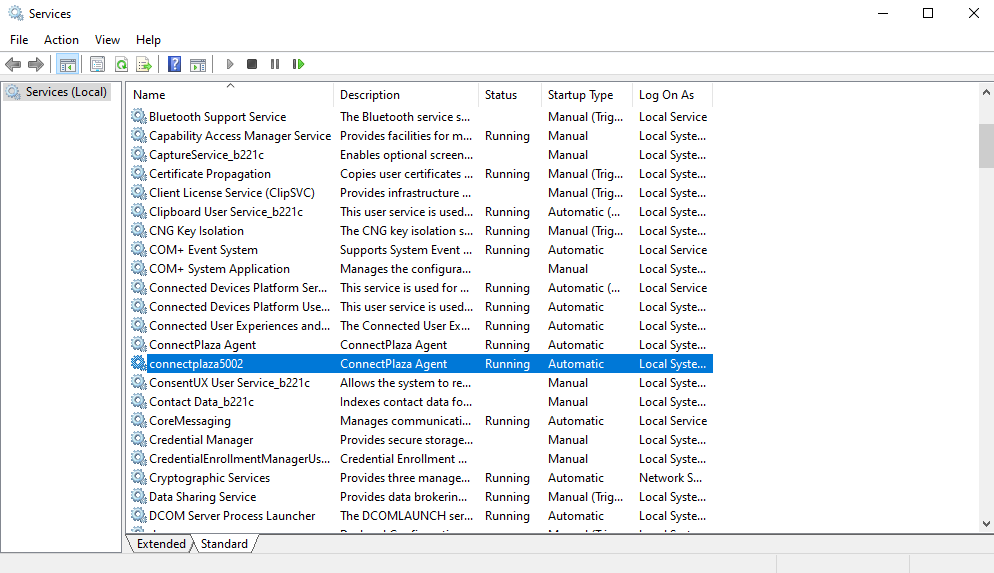The image size is (994, 573).
Task: Switch to the Extended tab
Action: coord(161,544)
